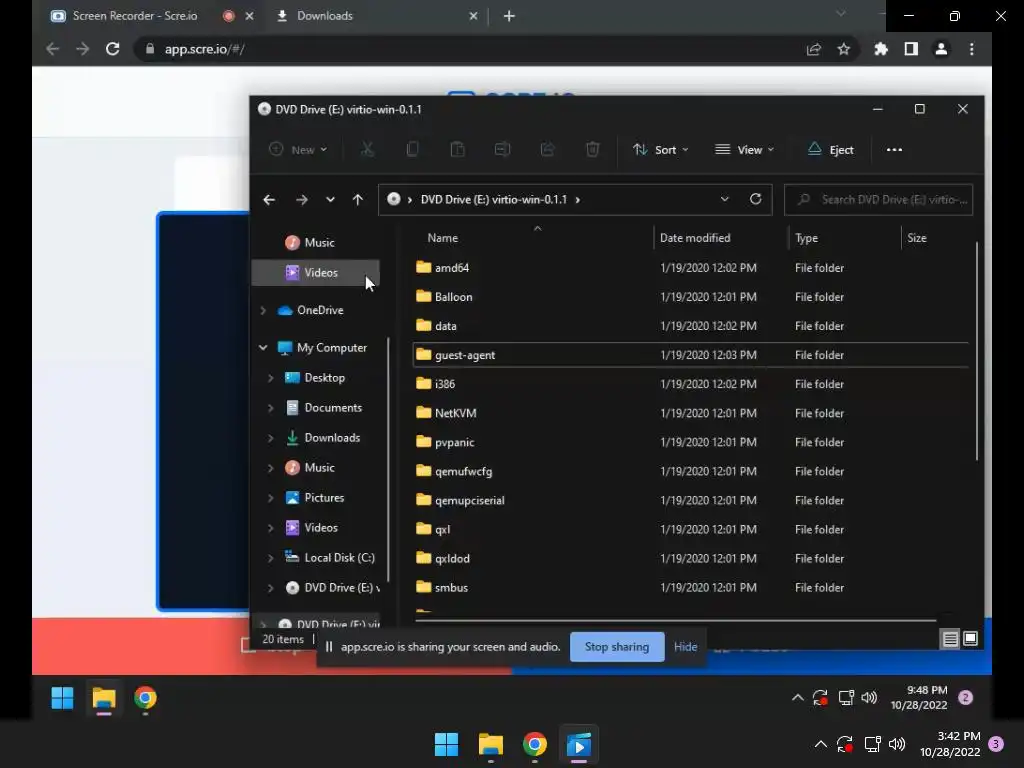The image size is (1024, 768).
Task: Click the Stop sharing button
Action: 616,647
